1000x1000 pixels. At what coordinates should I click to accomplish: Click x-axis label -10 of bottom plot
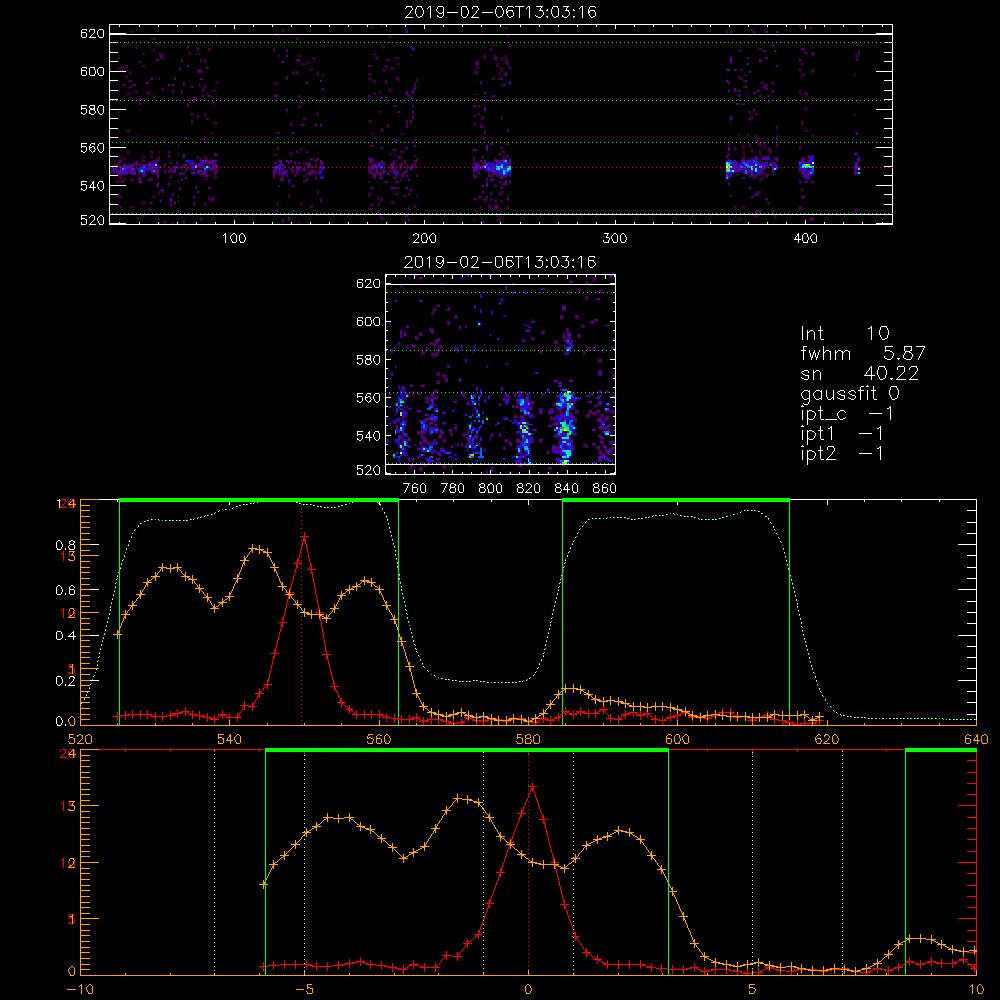coord(79,989)
